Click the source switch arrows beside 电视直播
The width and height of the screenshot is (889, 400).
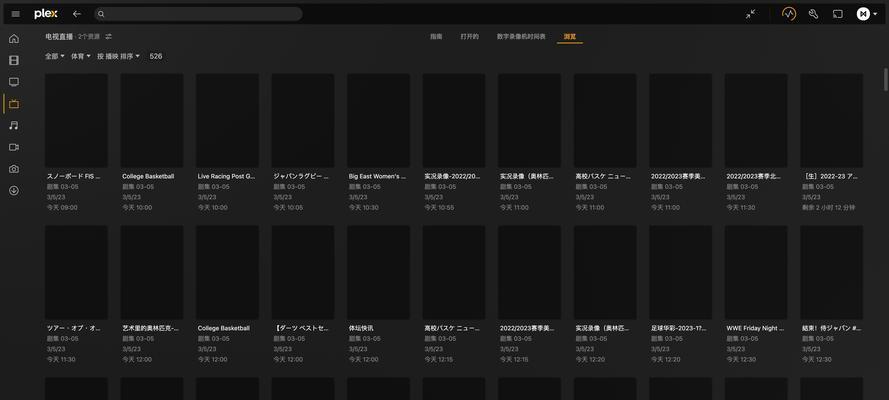point(108,36)
